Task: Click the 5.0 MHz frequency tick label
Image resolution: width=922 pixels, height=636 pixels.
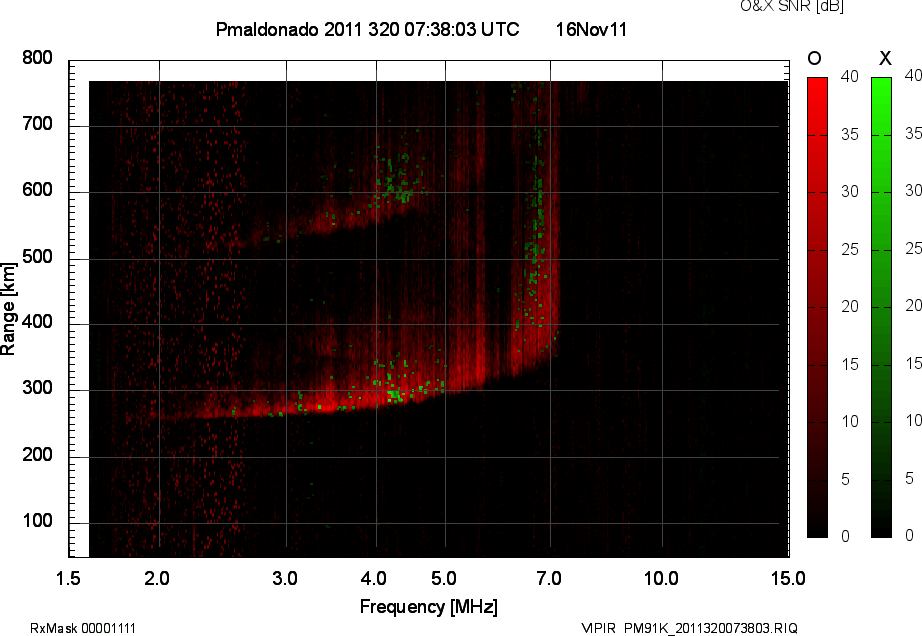Action: click(x=443, y=578)
